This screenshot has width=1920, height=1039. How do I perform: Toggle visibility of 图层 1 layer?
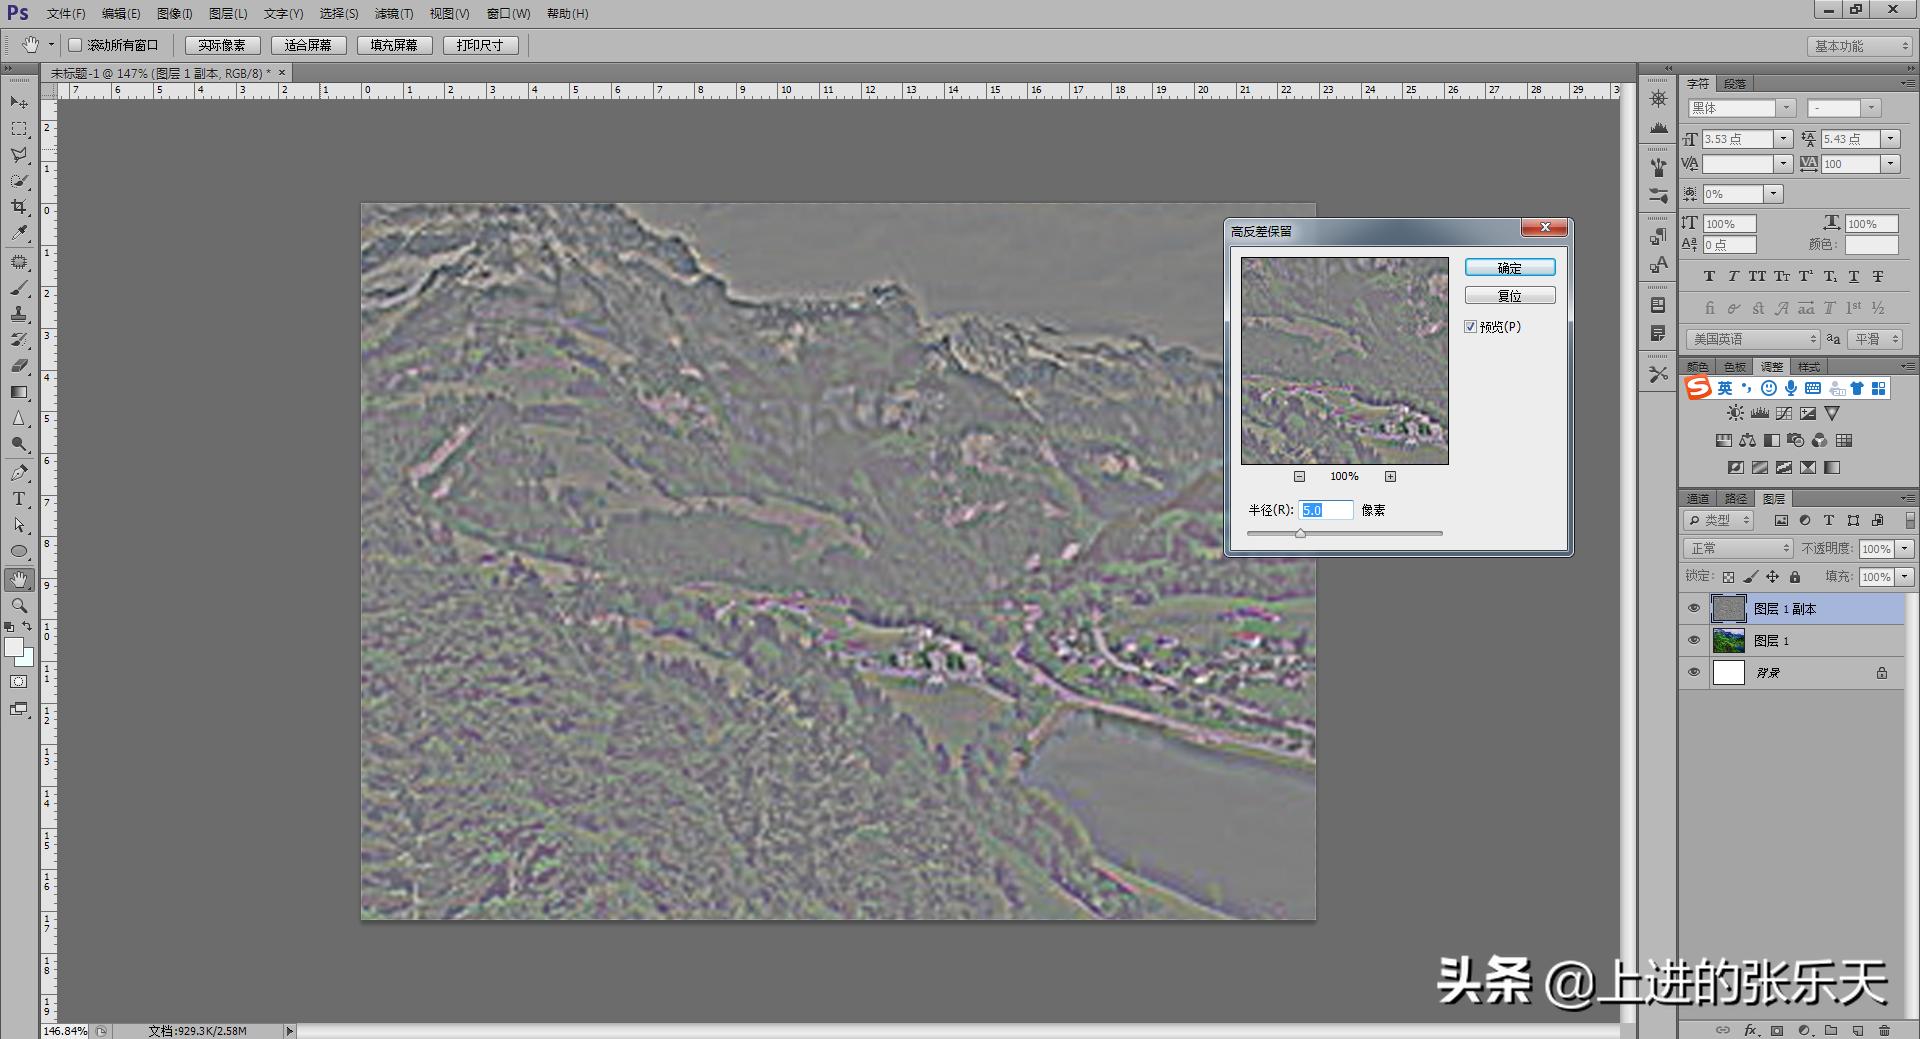coord(1693,640)
